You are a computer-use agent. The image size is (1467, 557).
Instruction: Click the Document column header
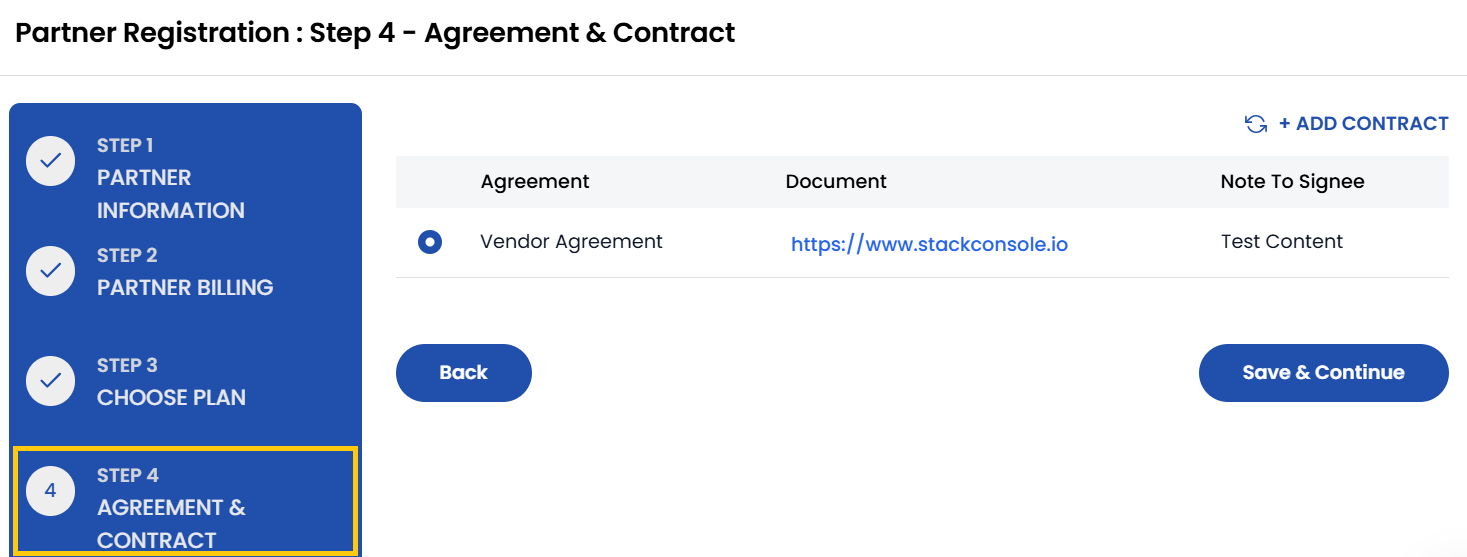tap(836, 182)
